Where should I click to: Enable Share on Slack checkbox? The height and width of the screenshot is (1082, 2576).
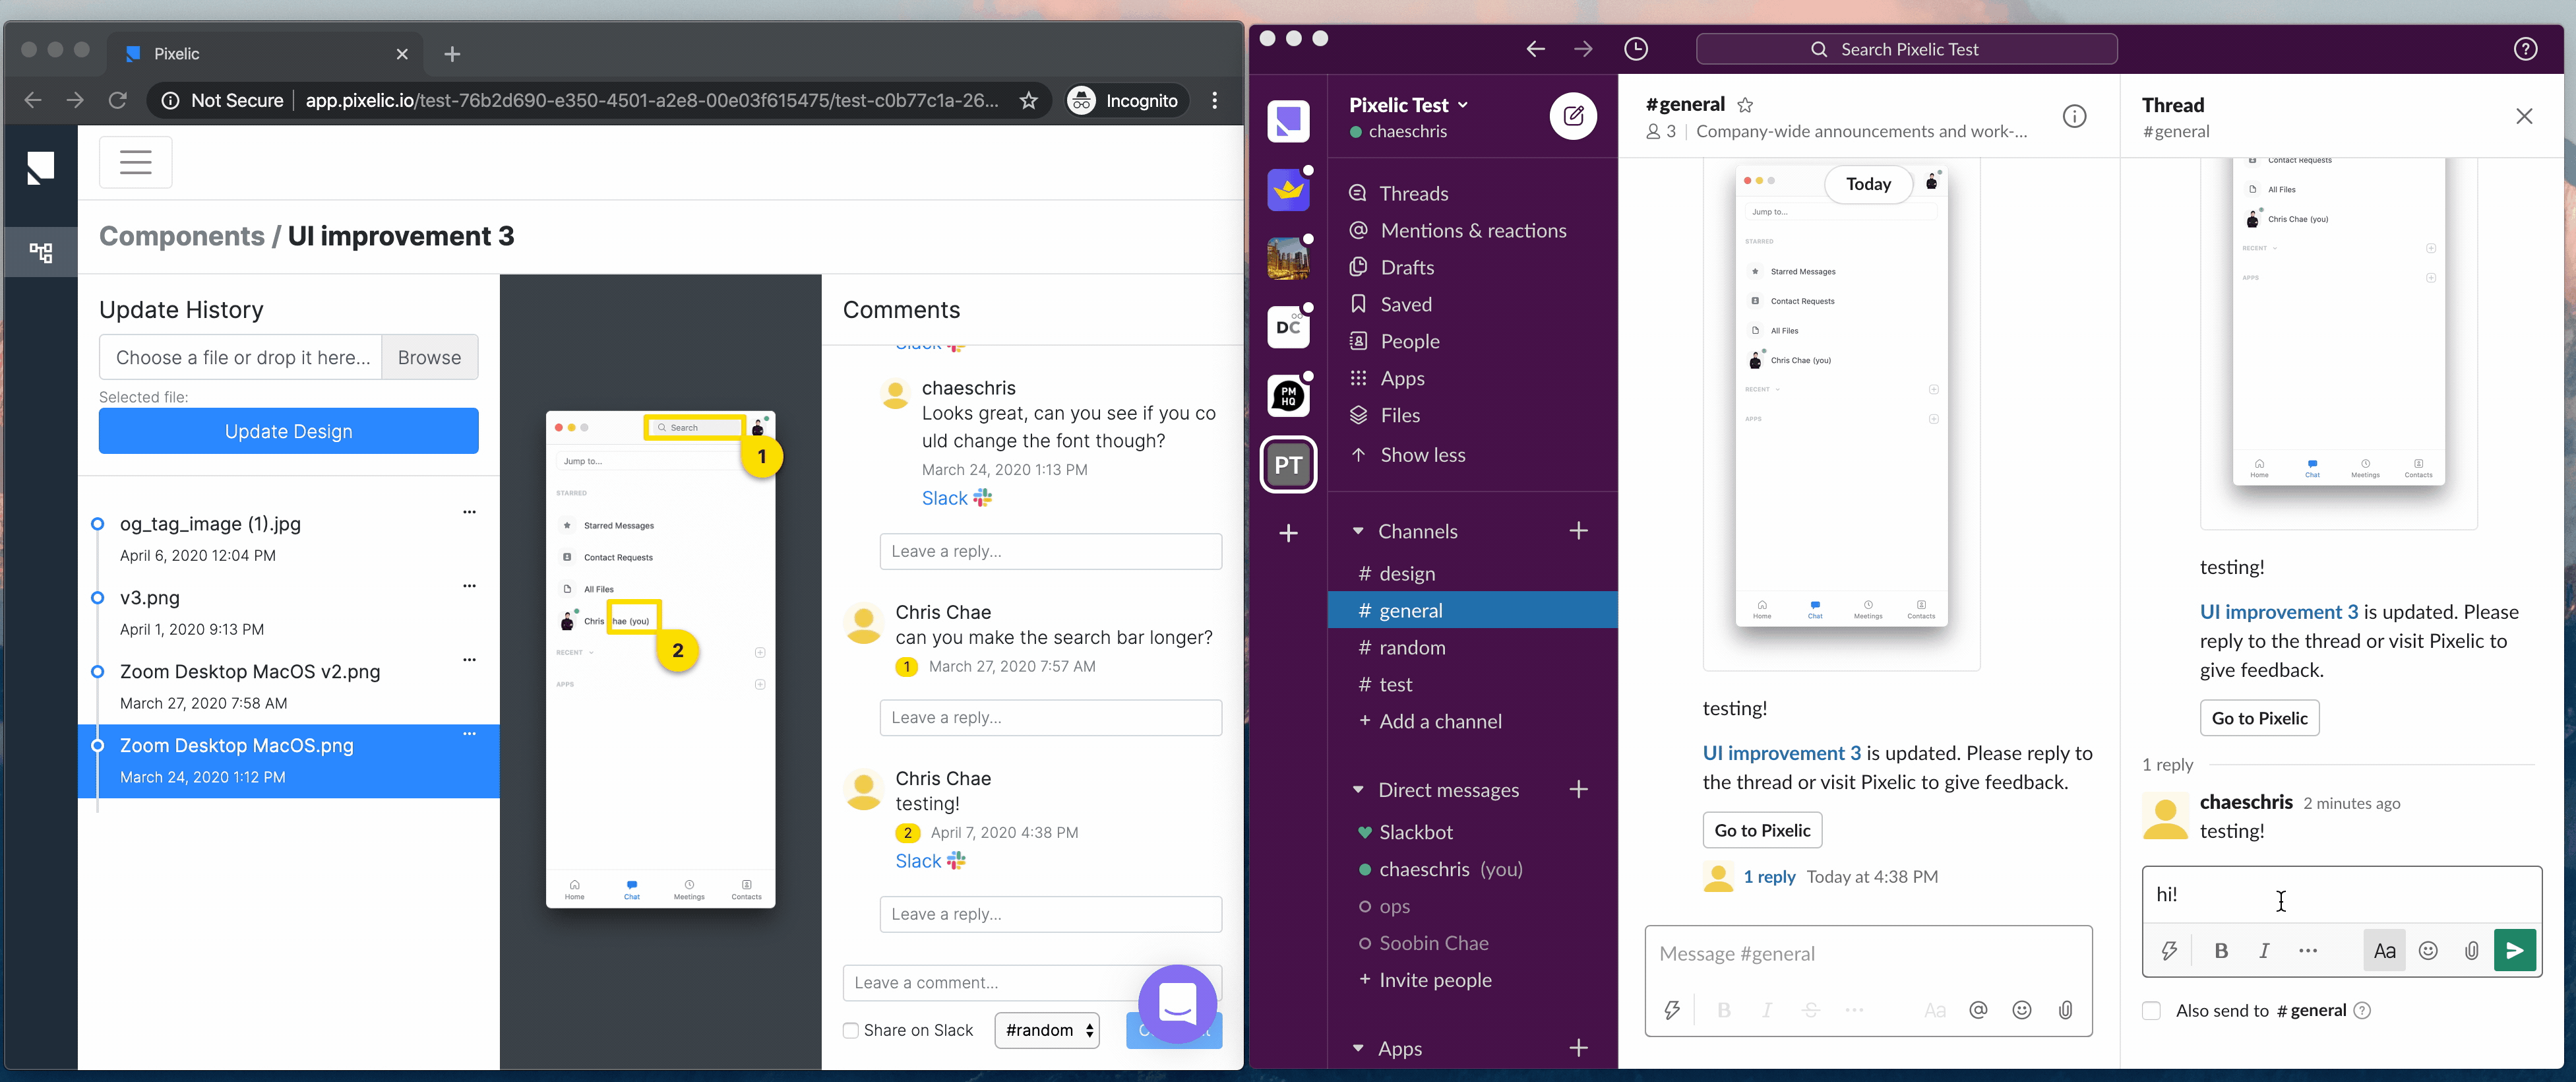point(850,1031)
